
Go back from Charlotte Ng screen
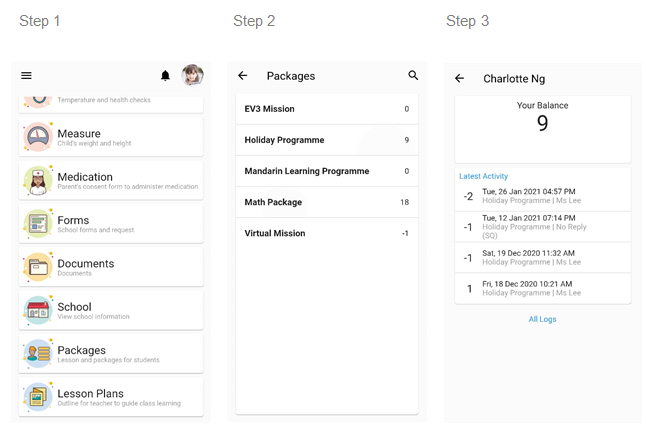[x=460, y=79]
